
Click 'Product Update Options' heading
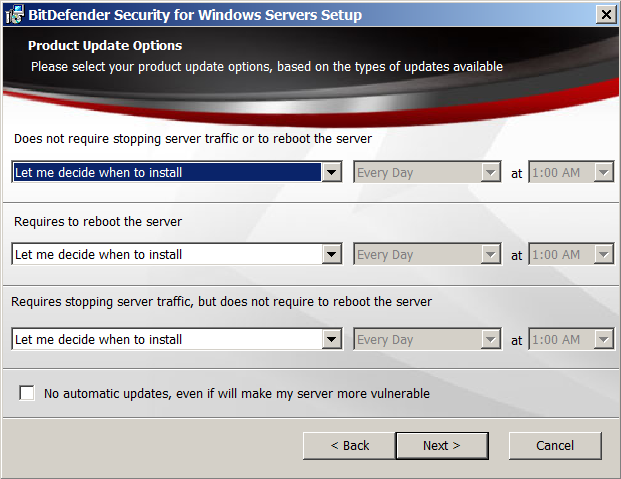click(x=105, y=46)
